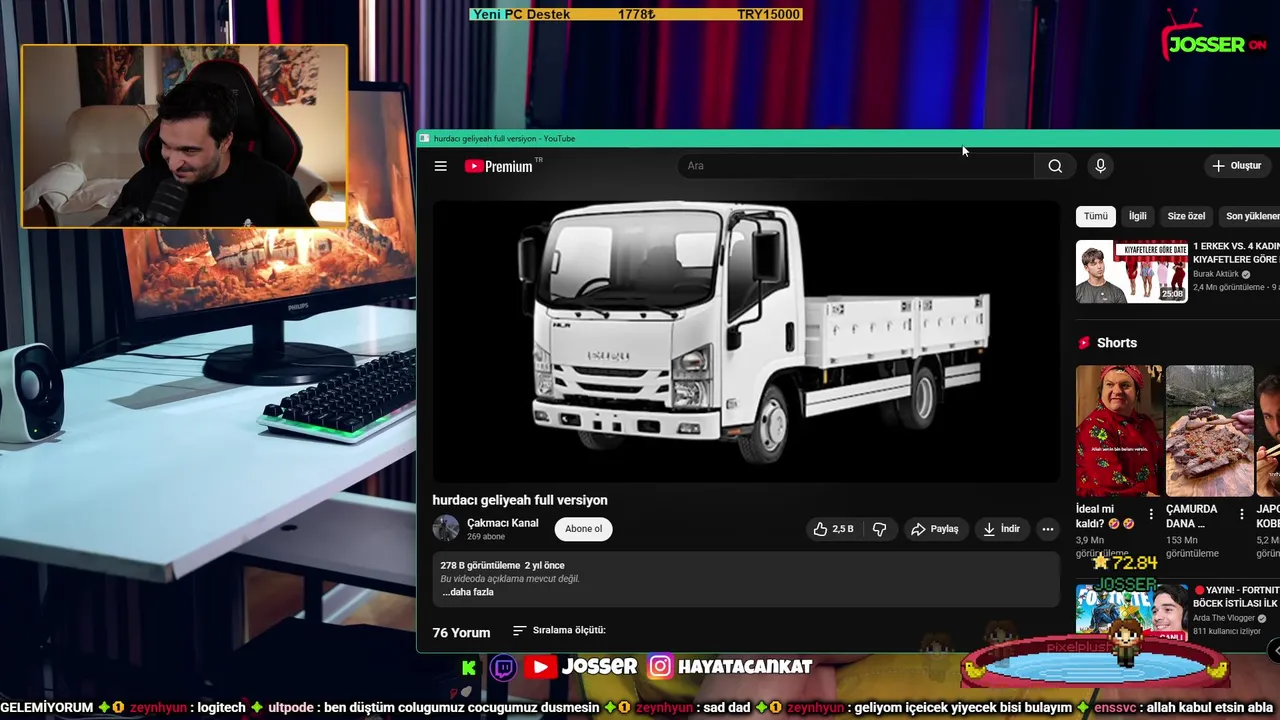Click the Arda The Vlogger channel name
Screen dimensions: 1280x720
(1225, 618)
